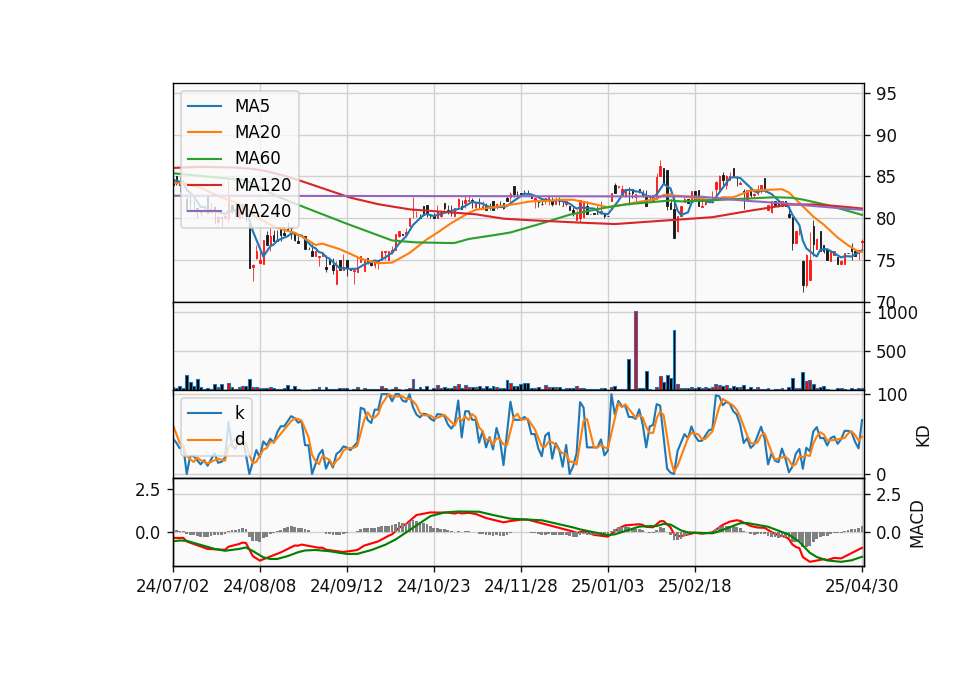Click the date label 25/01/03
The height and width of the screenshot is (690, 960).
click(x=608, y=586)
